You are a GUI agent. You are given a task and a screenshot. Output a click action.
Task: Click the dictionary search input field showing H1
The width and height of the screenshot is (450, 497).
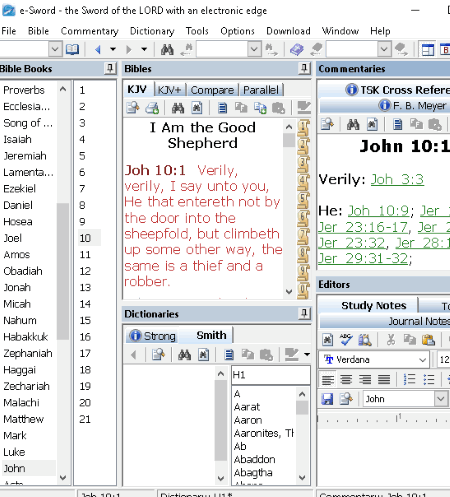click(x=271, y=375)
